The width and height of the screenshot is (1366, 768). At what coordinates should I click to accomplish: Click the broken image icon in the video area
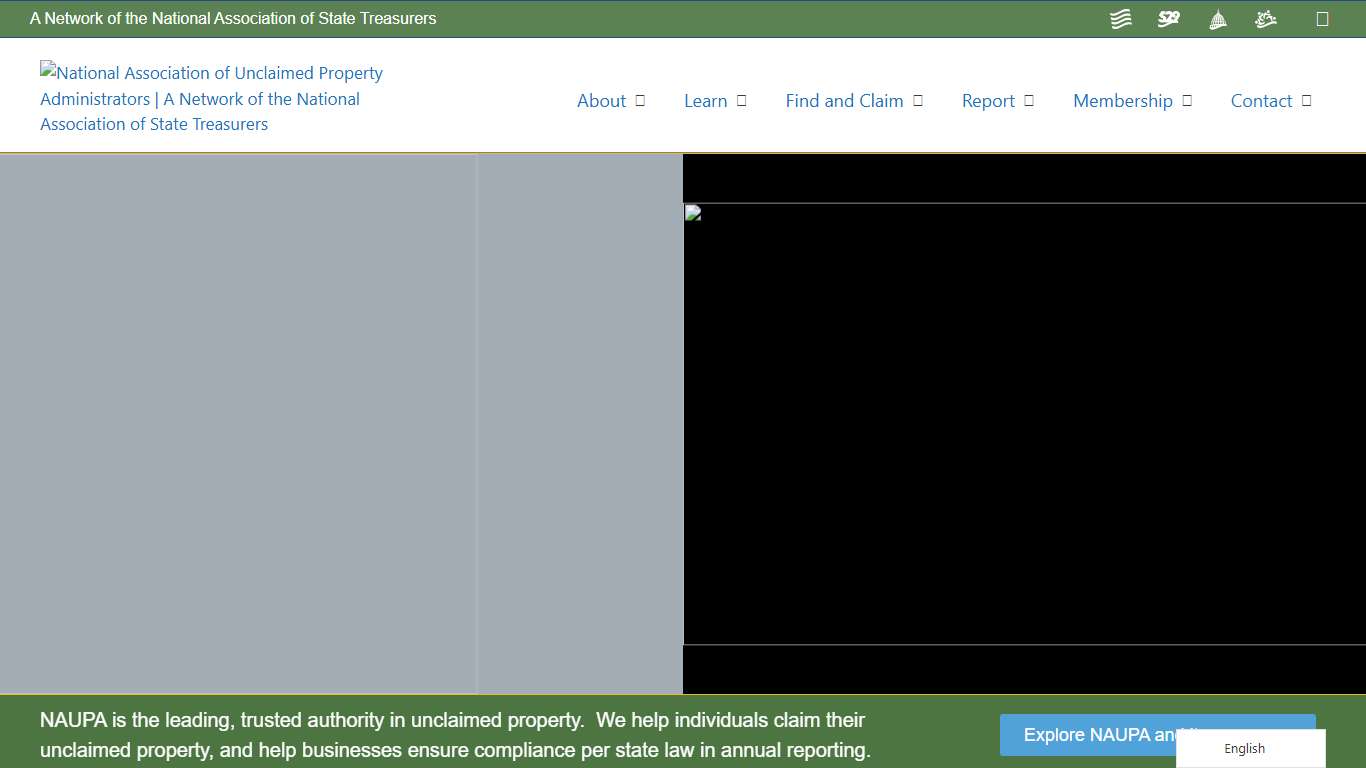691,213
